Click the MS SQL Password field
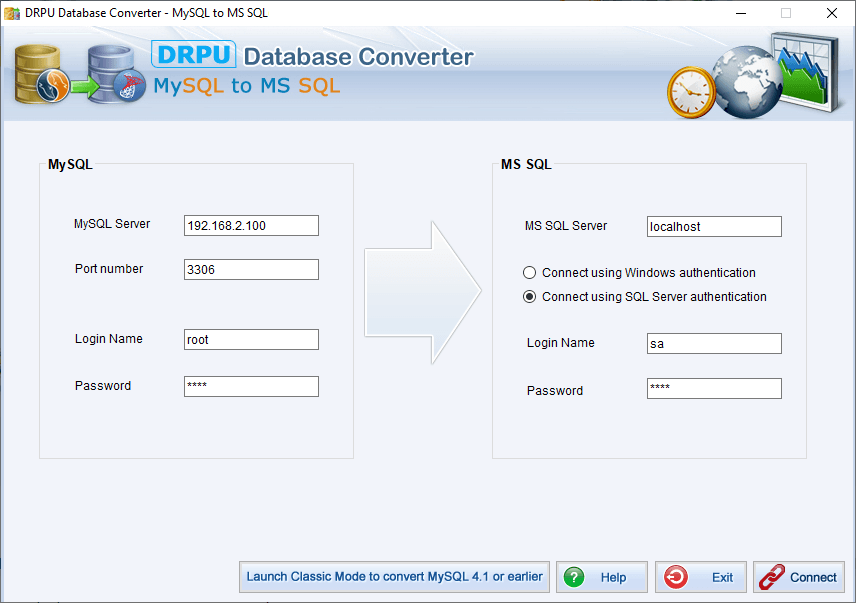This screenshot has height=603, width=856. click(x=714, y=389)
